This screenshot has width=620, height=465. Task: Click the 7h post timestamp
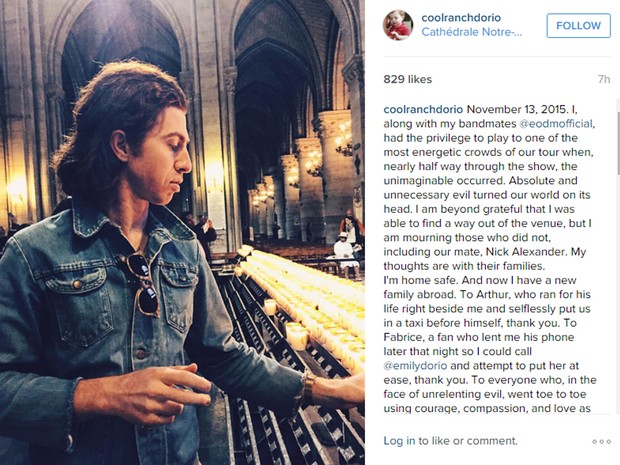pyautogui.click(x=603, y=78)
